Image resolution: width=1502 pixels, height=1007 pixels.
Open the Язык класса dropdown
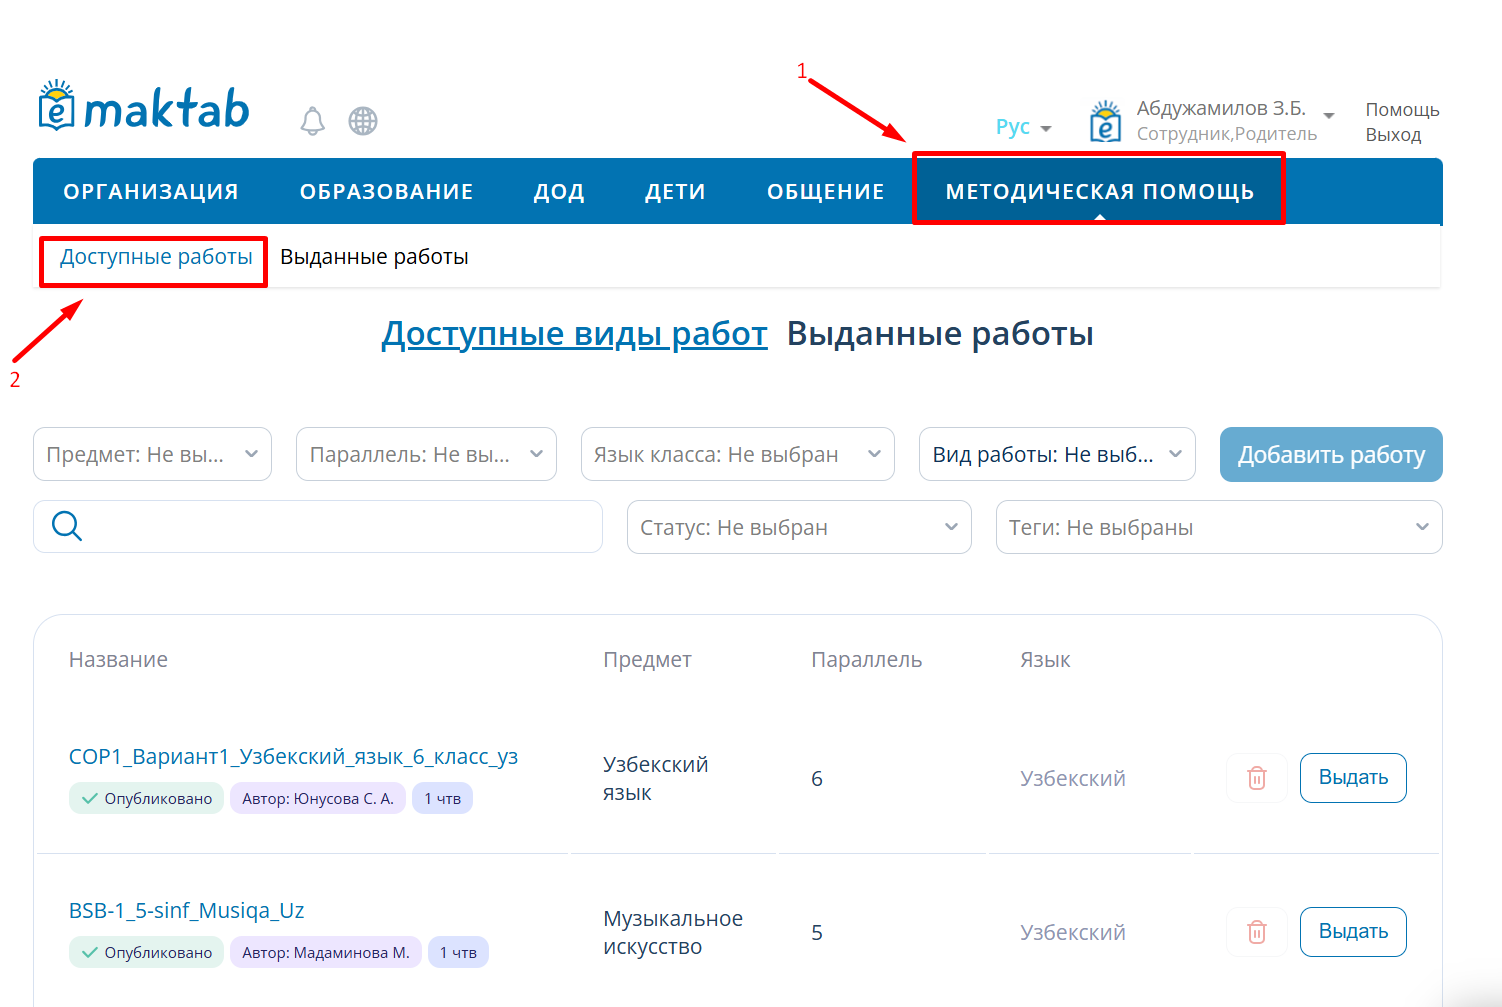(737, 454)
